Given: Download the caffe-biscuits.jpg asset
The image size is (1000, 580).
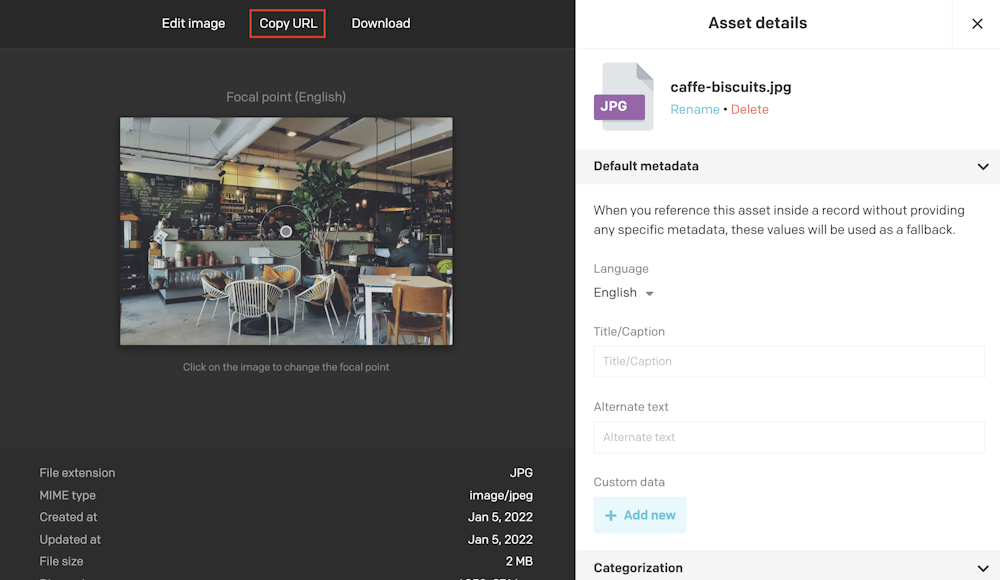Looking at the screenshot, I should click(381, 23).
